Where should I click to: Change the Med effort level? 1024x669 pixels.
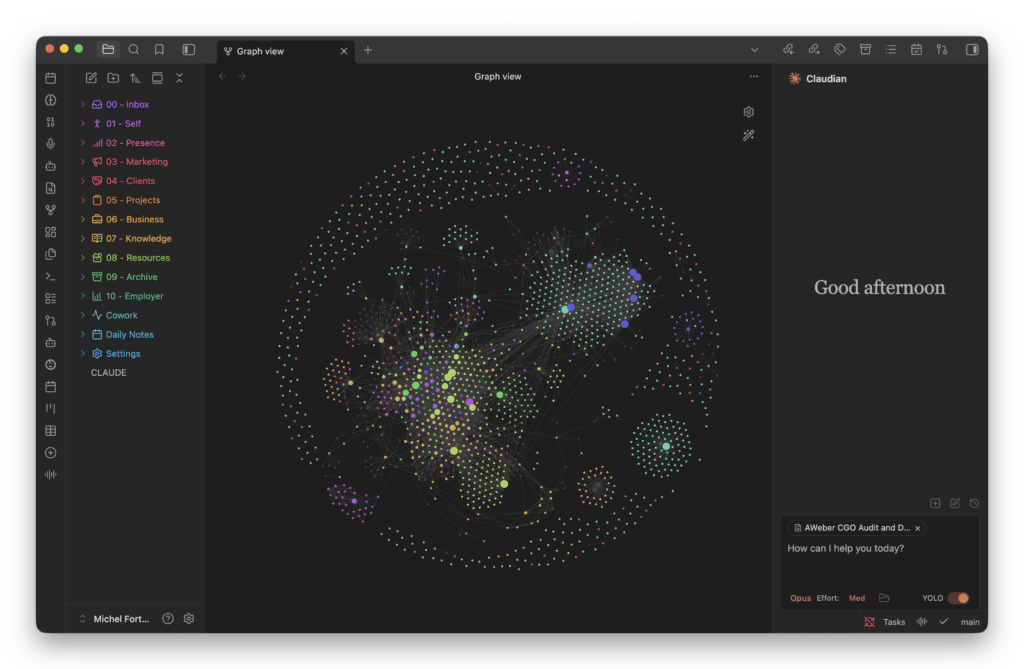coord(857,598)
